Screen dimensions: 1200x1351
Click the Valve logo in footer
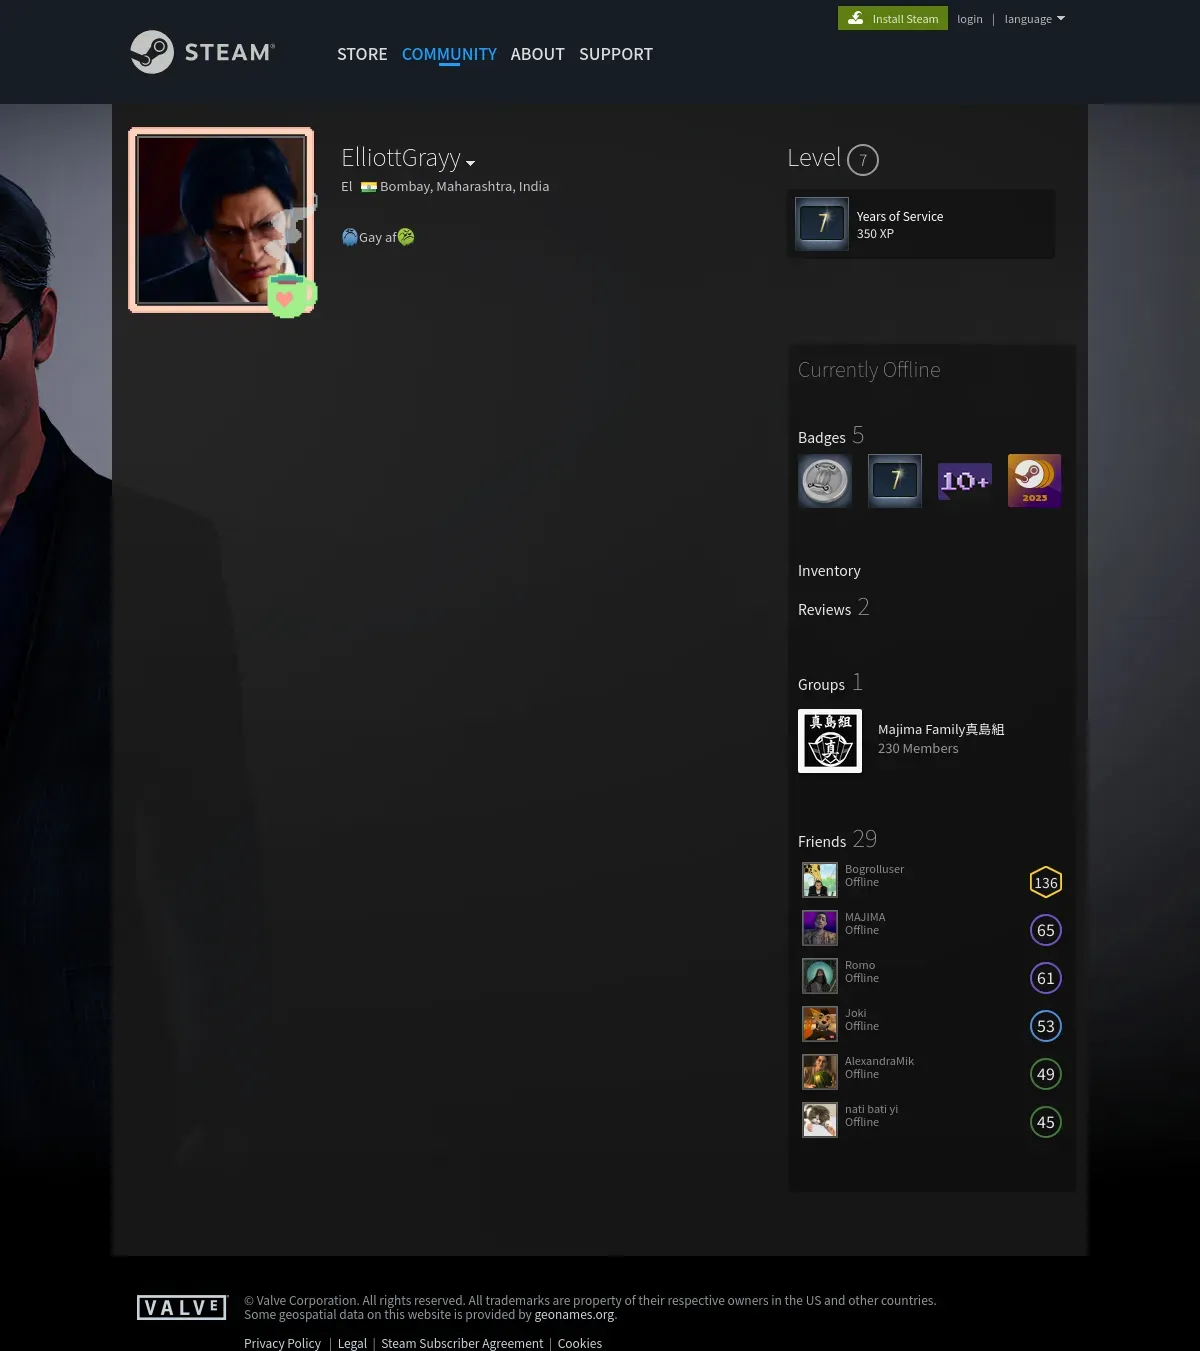182,1307
